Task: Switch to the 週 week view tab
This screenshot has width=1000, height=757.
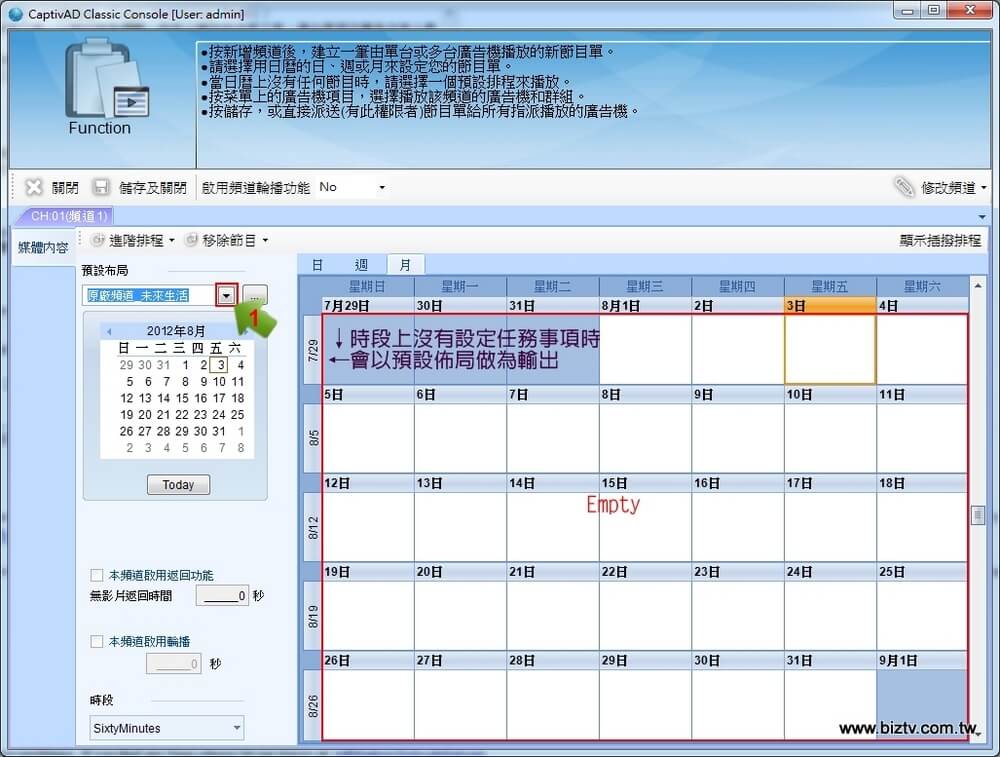Action: [x=361, y=265]
